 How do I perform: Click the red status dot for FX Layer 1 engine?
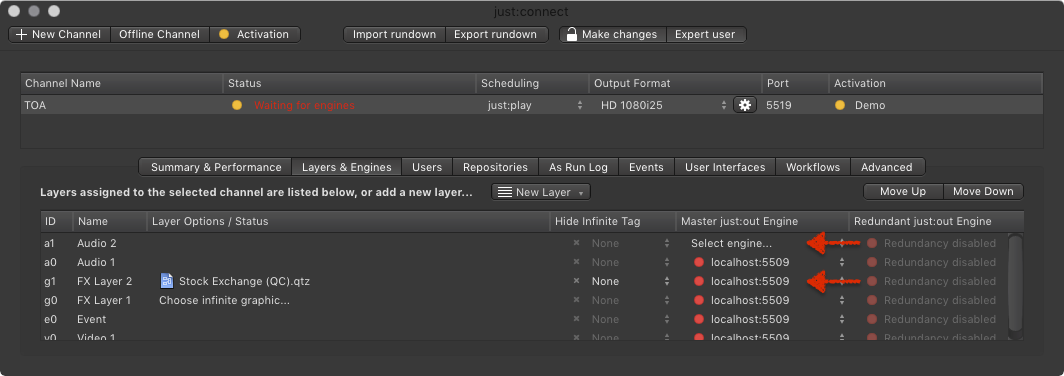[x=698, y=300]
